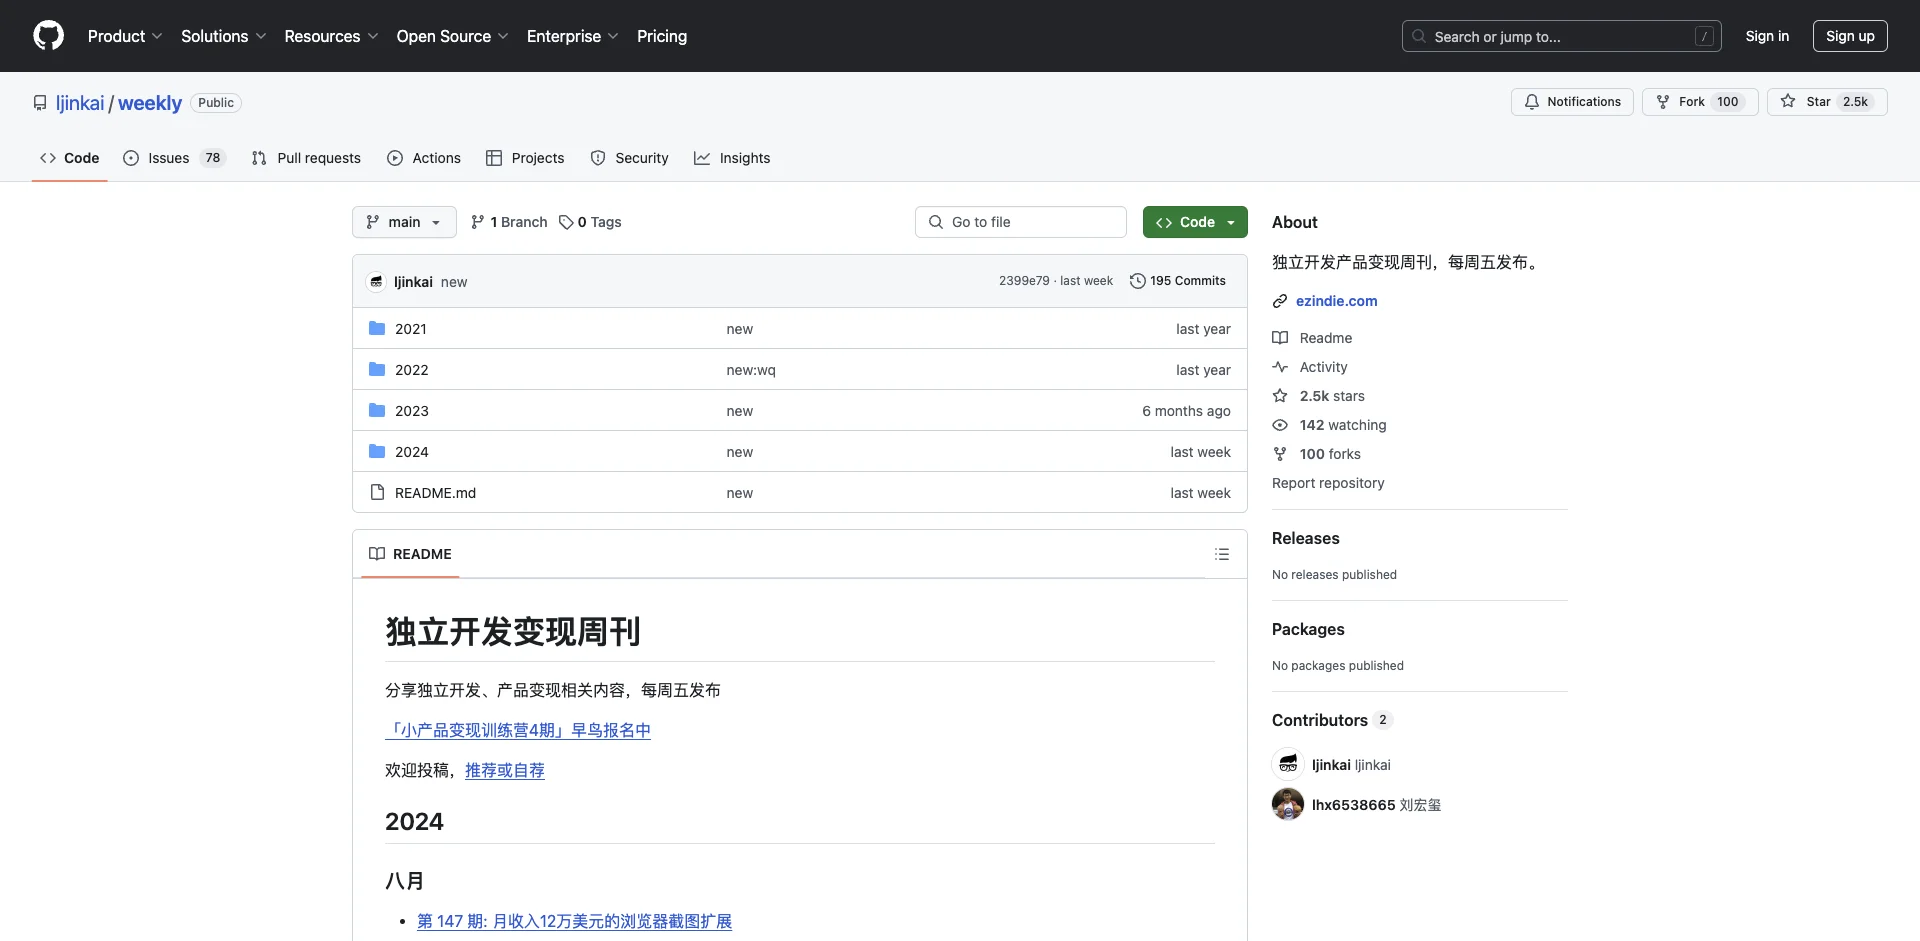View the 0 Tags link
The height and width of the screenshot is (941, 1920).
point(590,222)
